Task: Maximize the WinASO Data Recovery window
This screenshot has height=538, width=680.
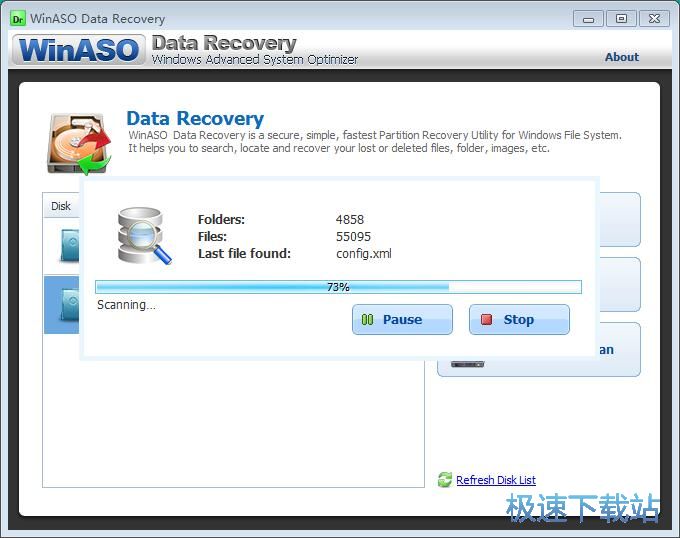Action: [x=621, y=19]
